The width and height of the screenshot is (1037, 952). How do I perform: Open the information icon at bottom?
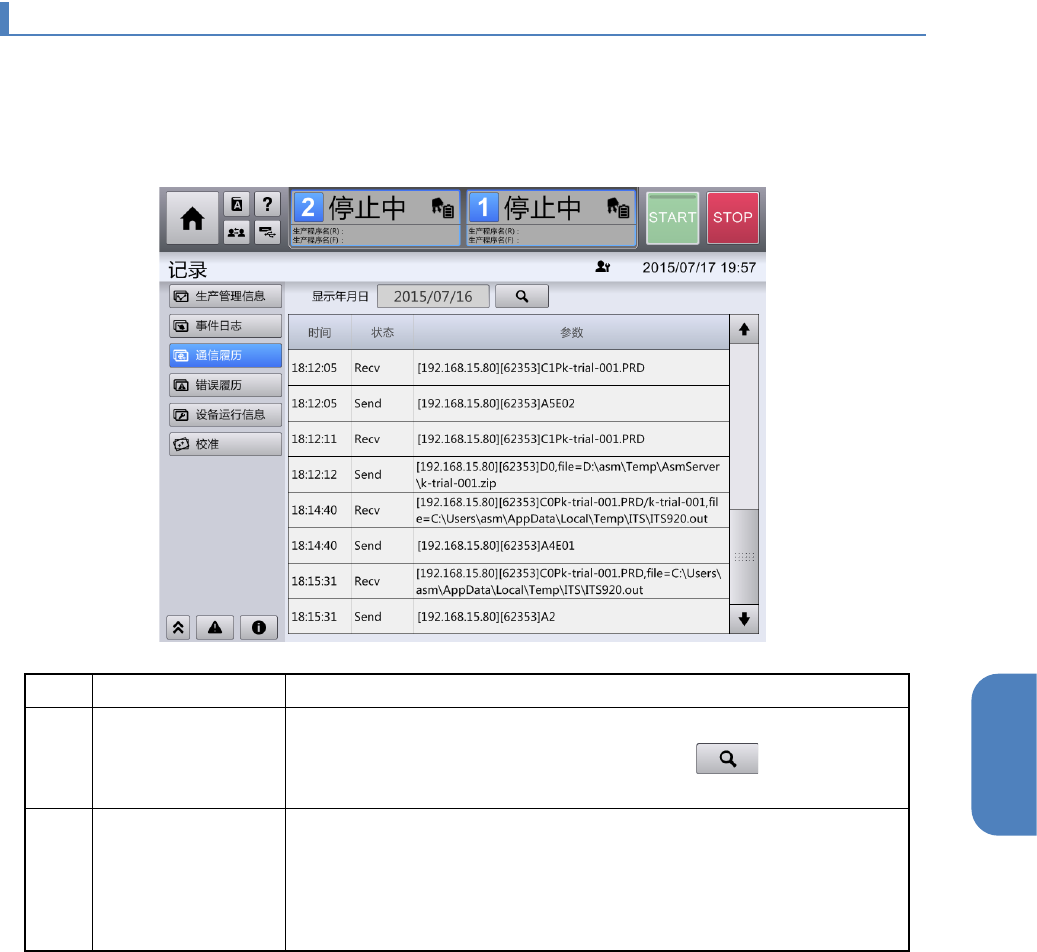click(x=259, y=627)
